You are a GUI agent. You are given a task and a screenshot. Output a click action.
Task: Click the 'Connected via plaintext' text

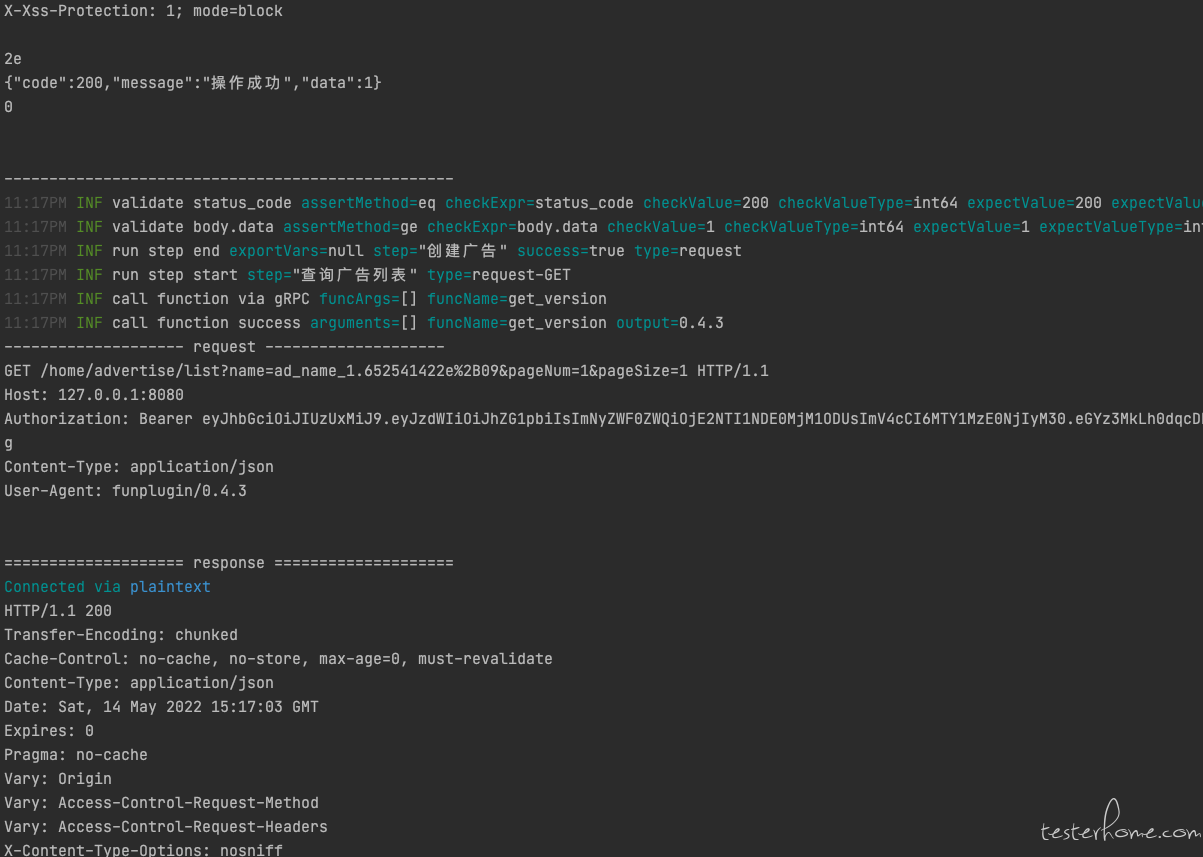pyautogui.click(x=107, y=587)
